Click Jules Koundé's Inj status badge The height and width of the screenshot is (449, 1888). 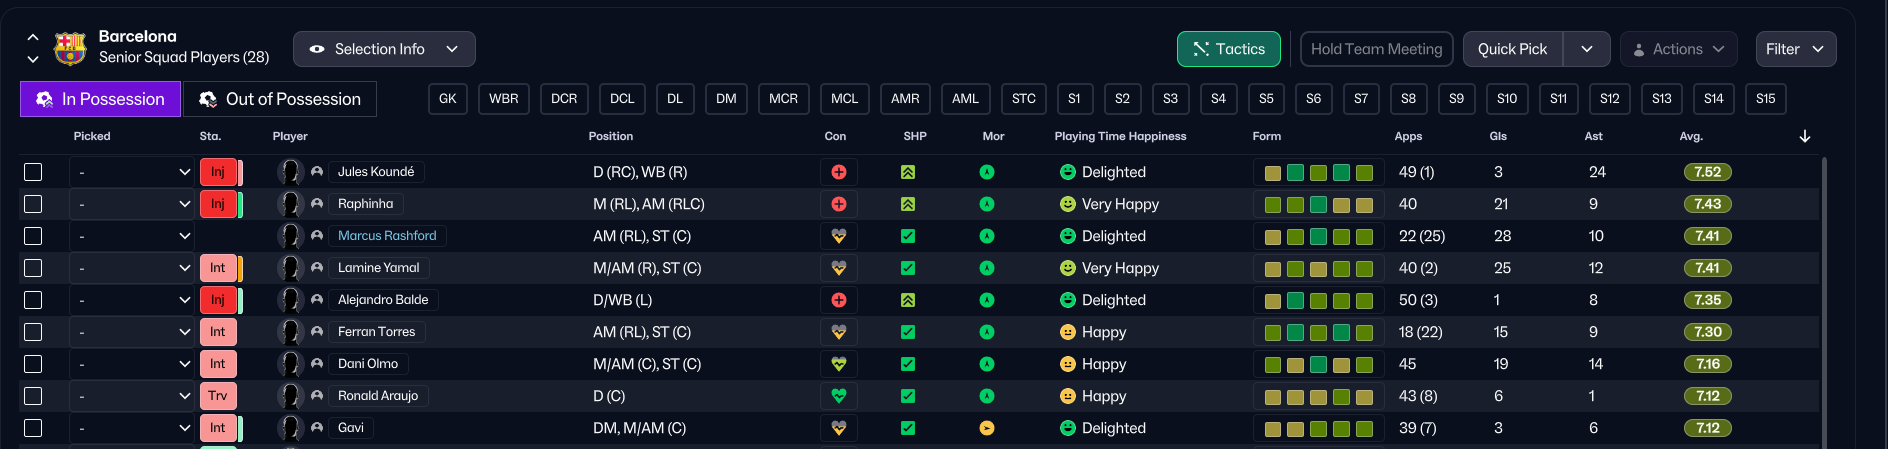click(218, 172)
